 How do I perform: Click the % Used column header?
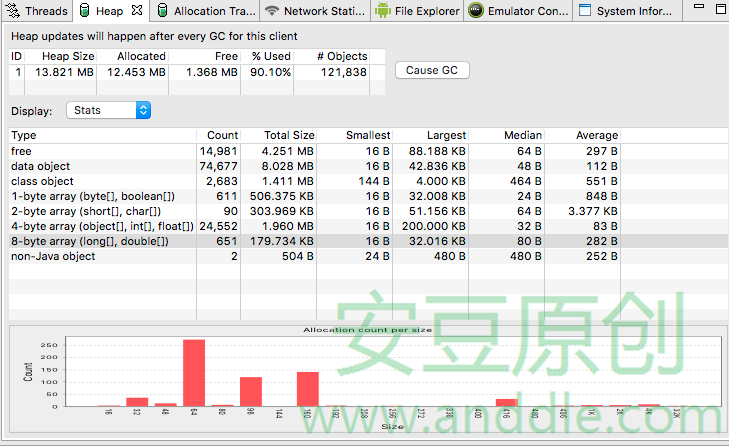point(267,56)
